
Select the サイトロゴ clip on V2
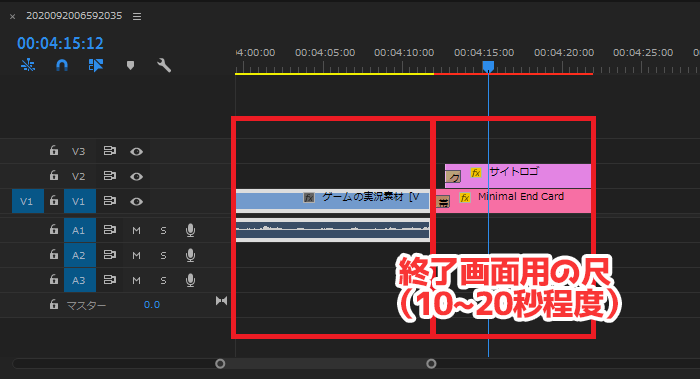(x=518, y=175)
